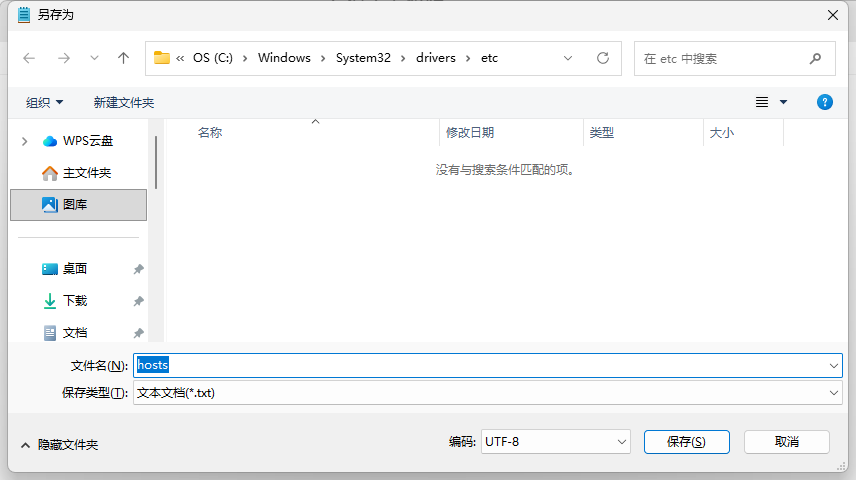Open 主文件夹 in the sidebar

click(76, 173)
